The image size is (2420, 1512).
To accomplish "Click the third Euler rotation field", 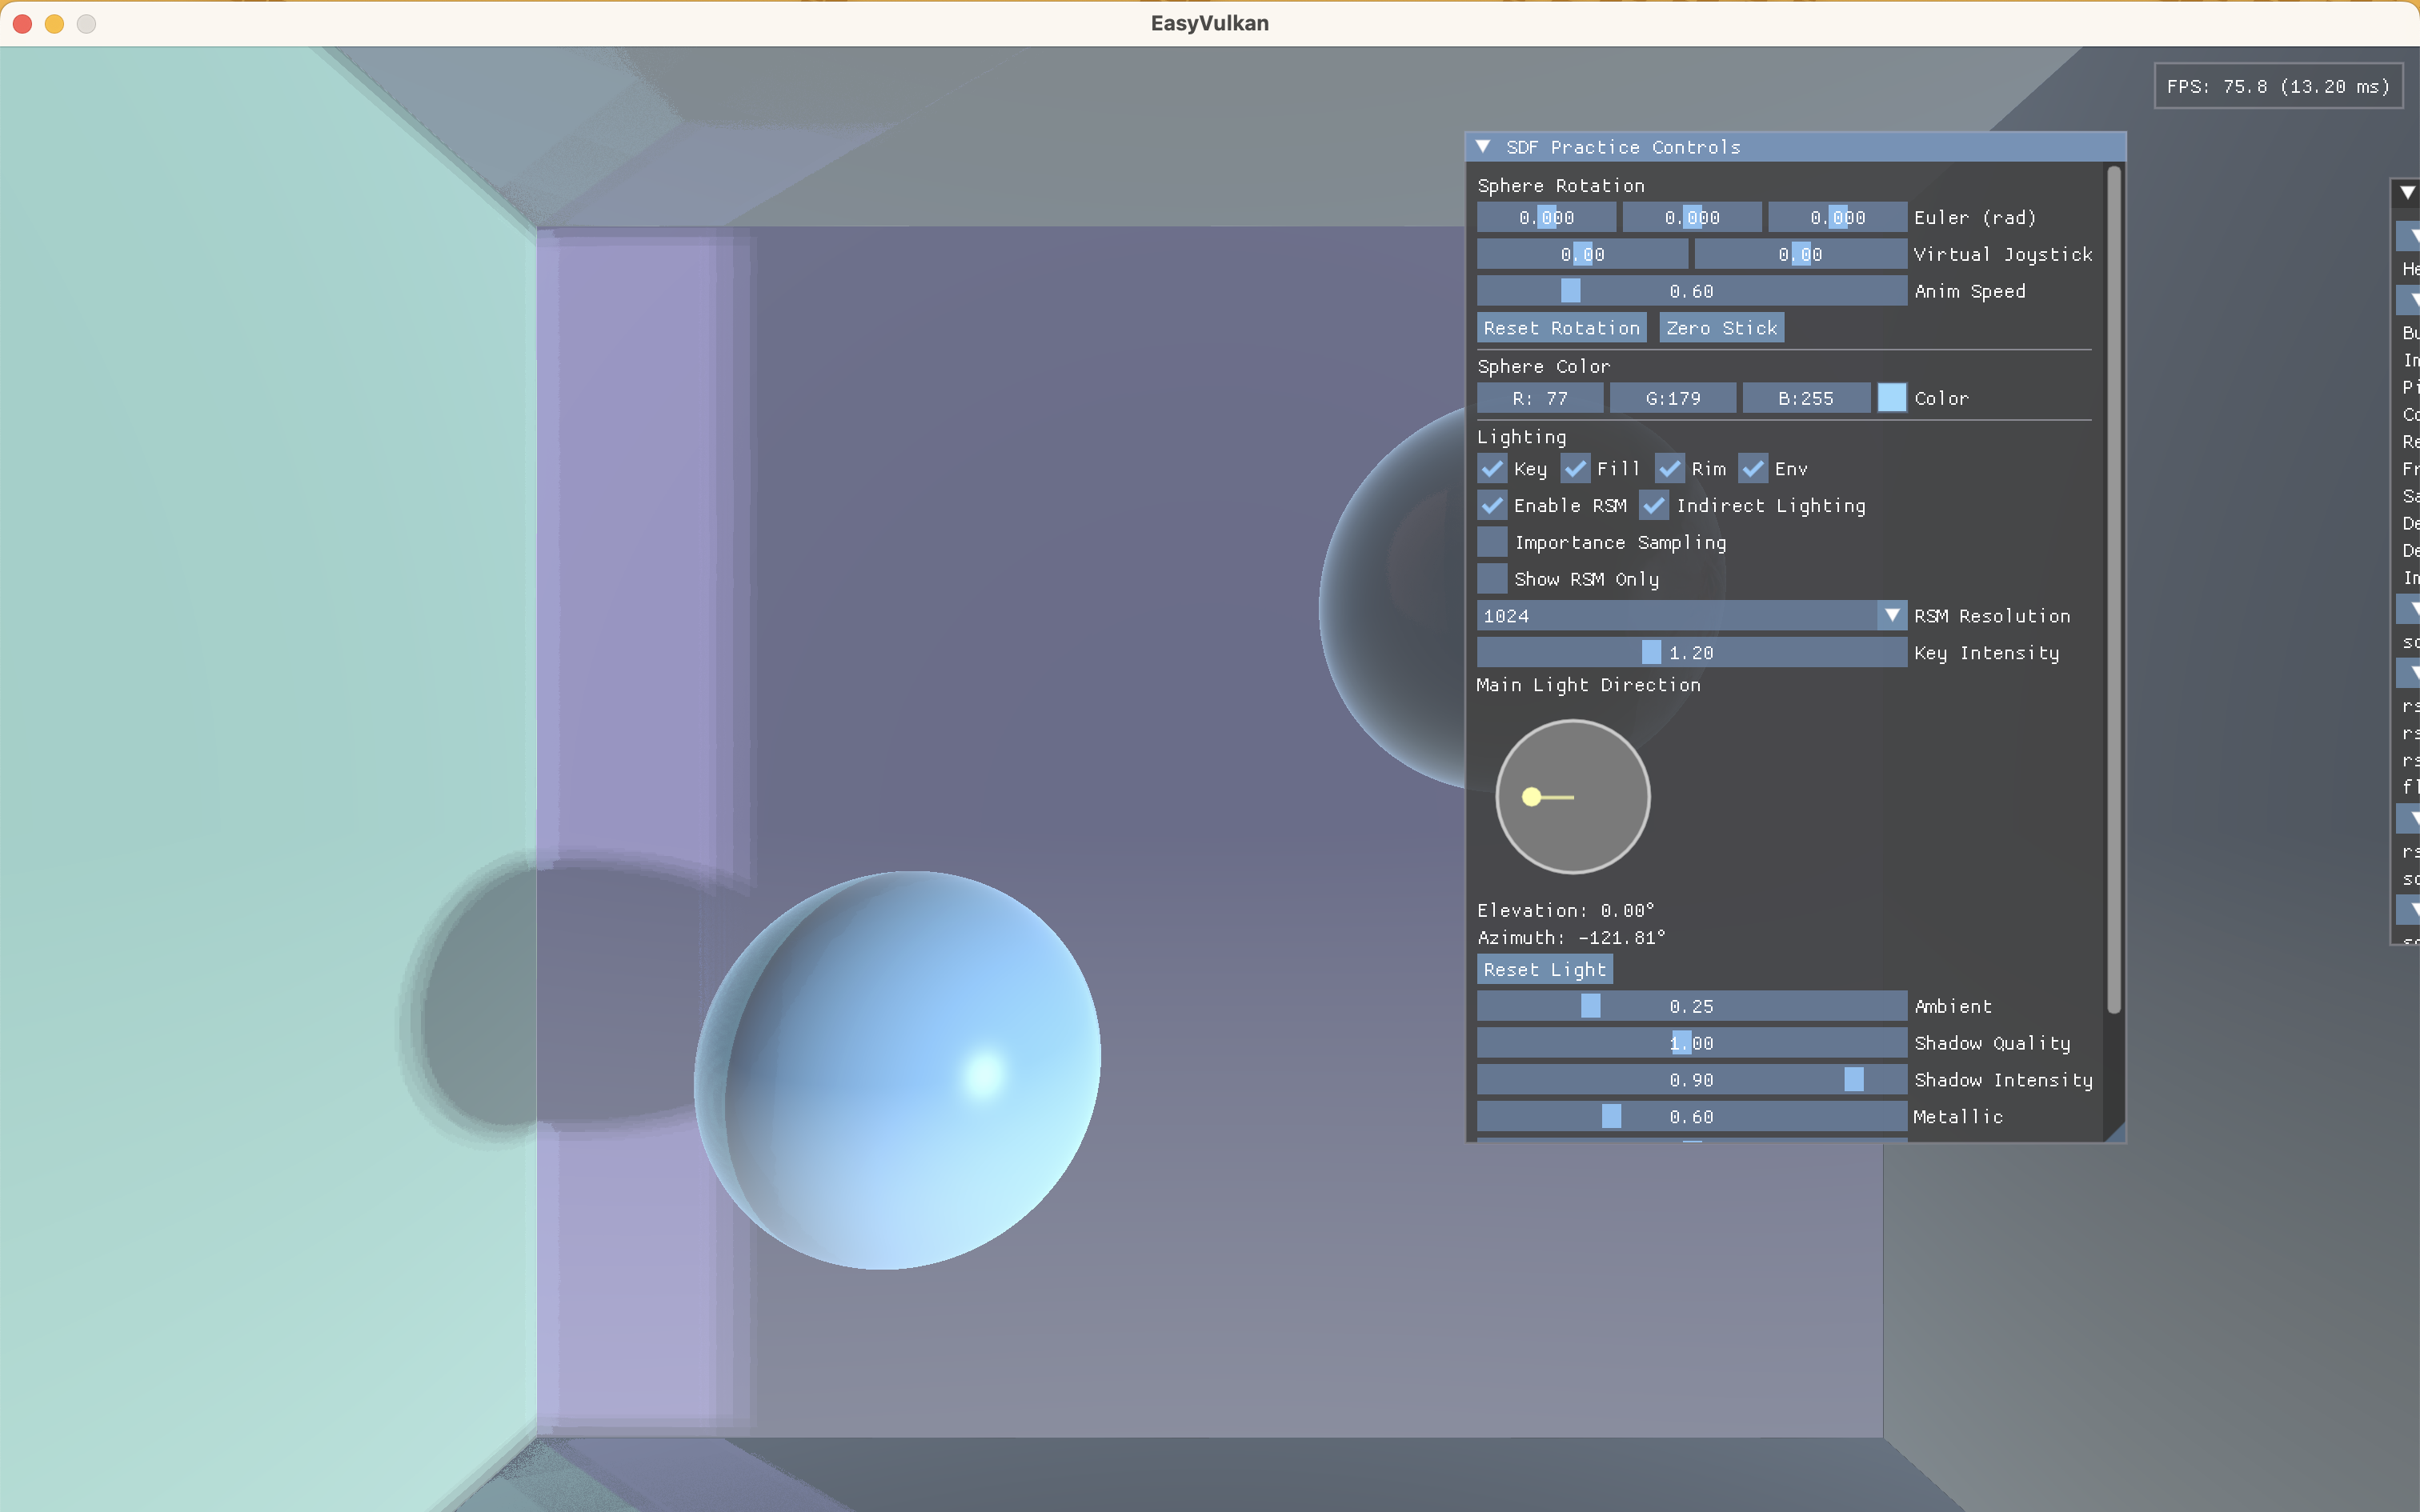I will point(1837,218).
